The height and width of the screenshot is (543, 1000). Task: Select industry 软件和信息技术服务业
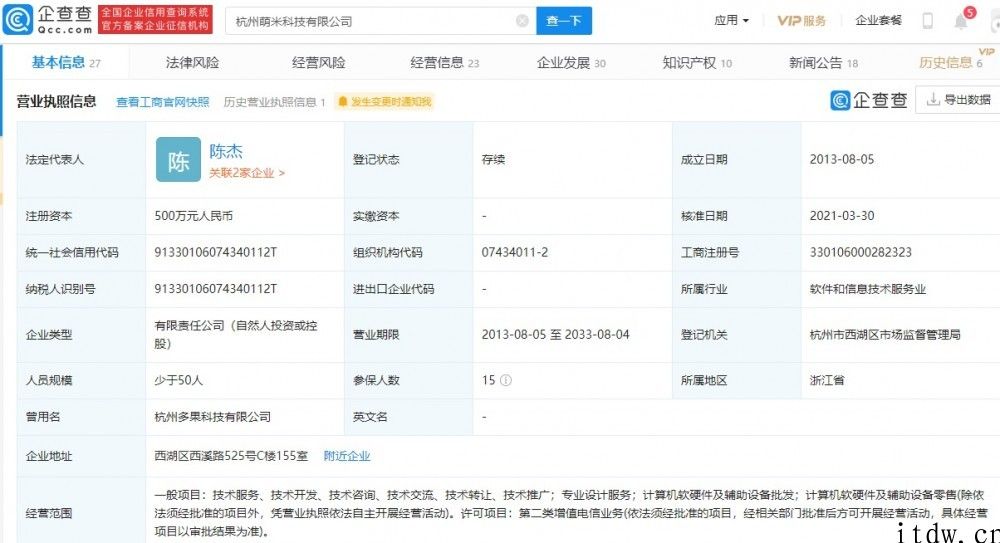pyautogui.click(x=867, y=289)
